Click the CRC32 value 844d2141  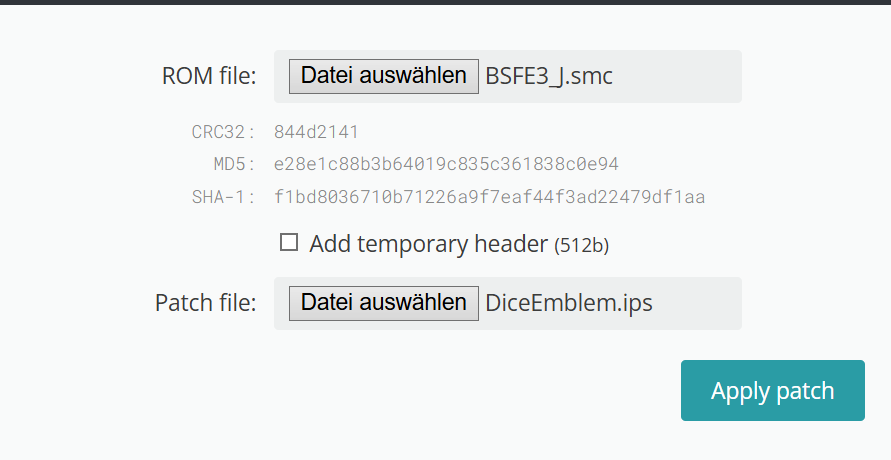(316, 132)
